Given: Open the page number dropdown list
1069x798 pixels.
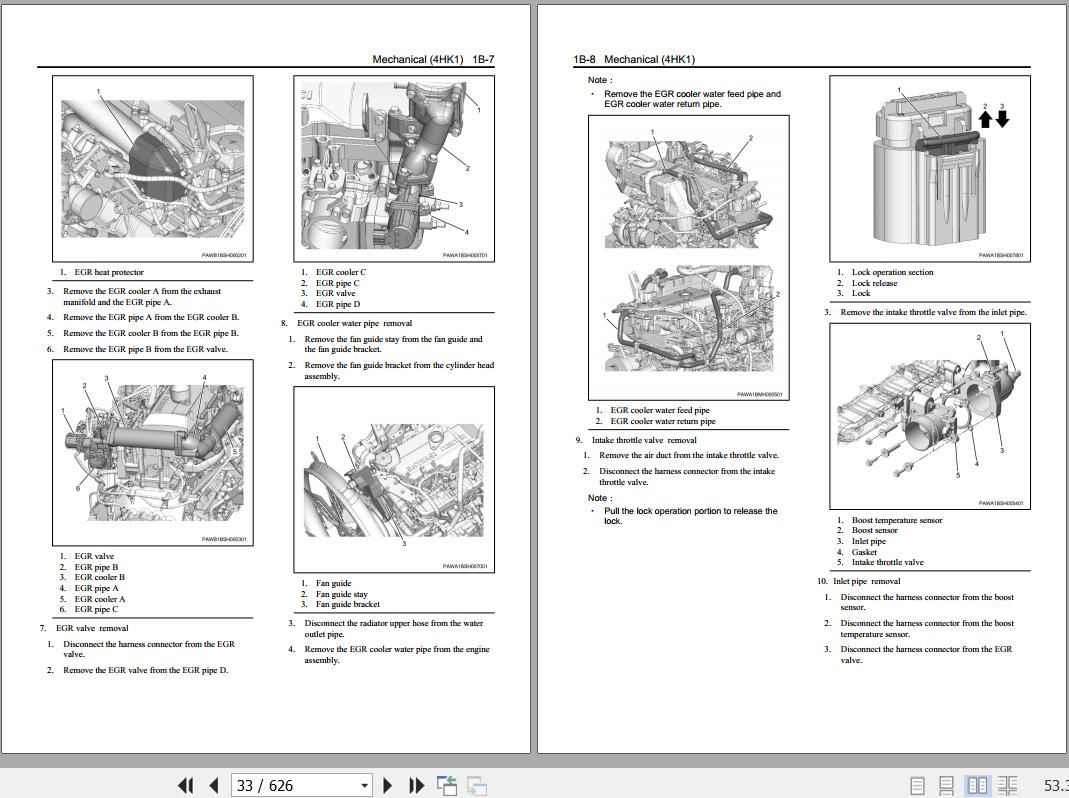Looking at the screenshot, I should pos(365,786).
